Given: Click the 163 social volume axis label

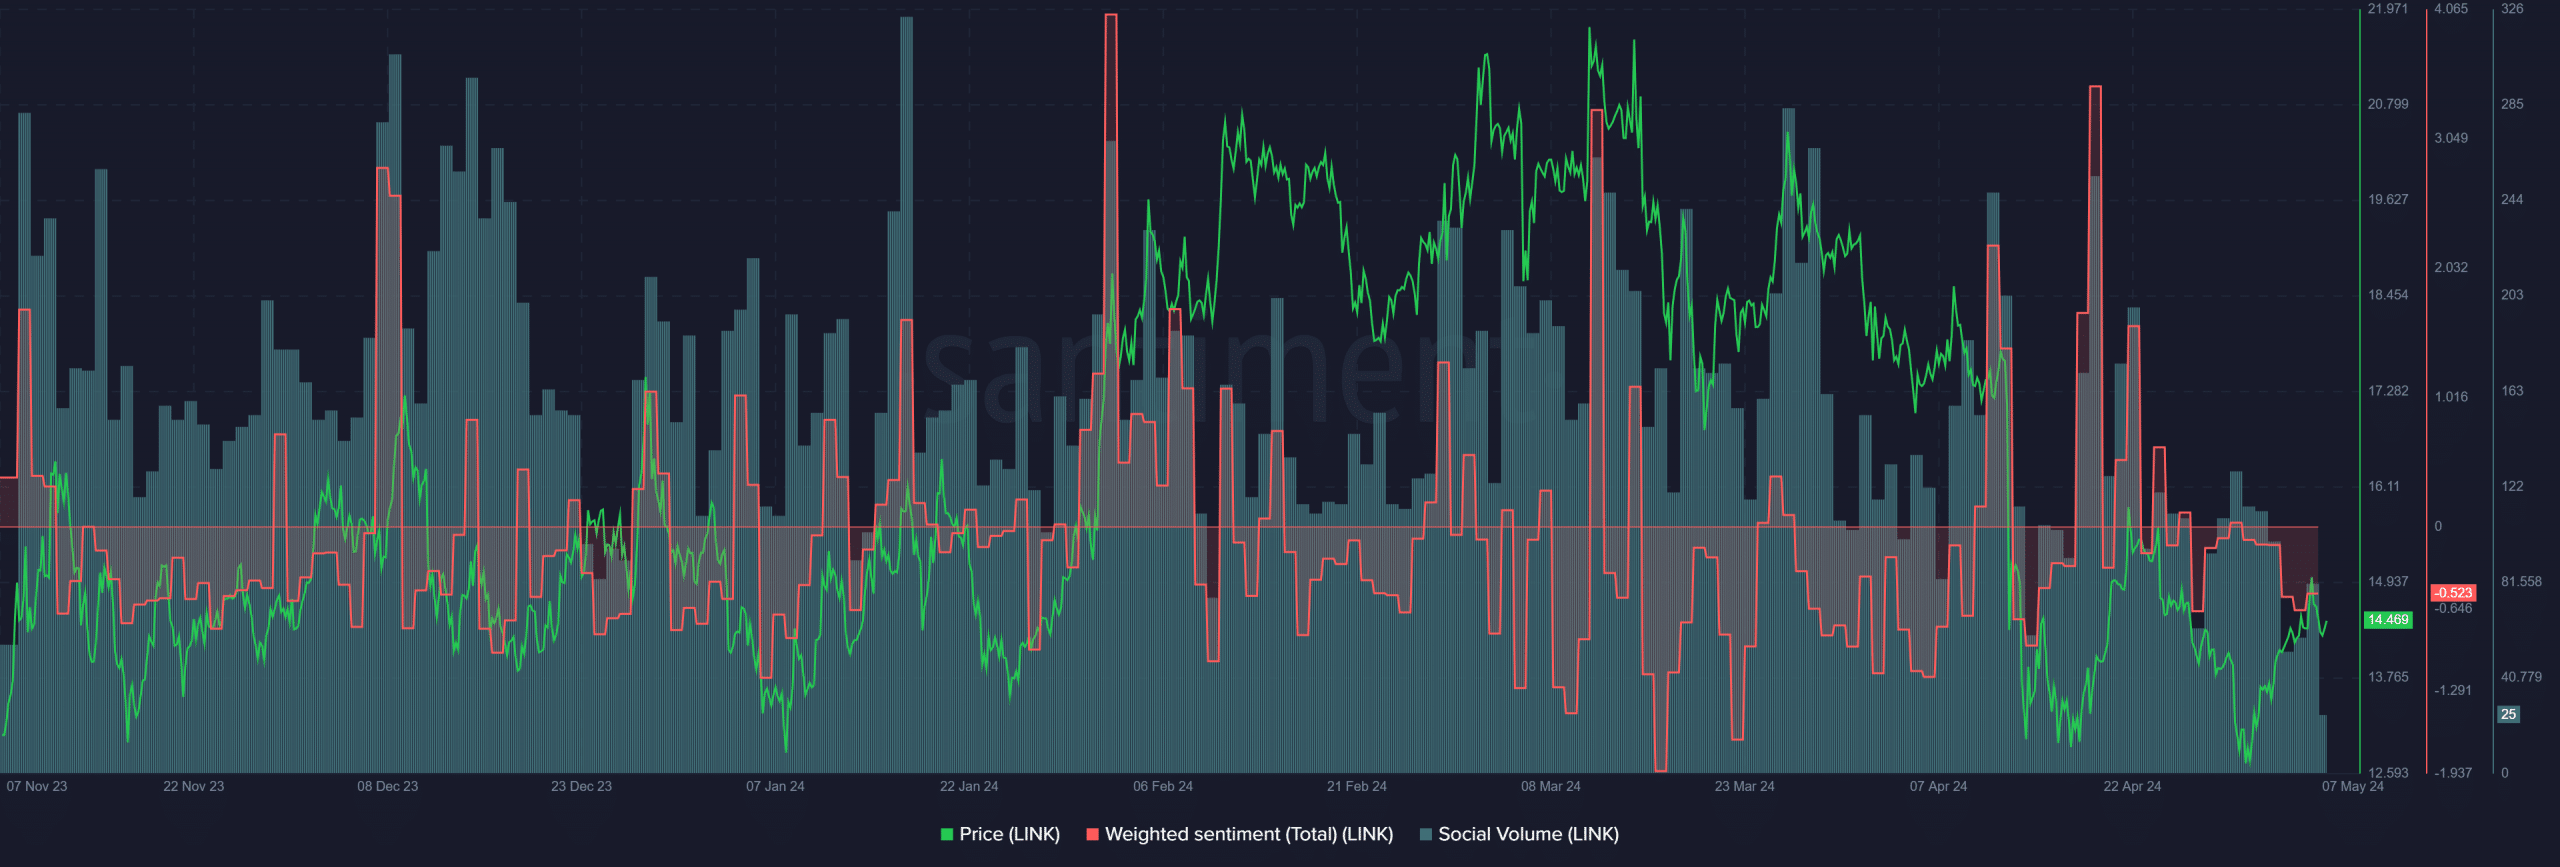Looking at the screenshot, I should (2512, 391).
